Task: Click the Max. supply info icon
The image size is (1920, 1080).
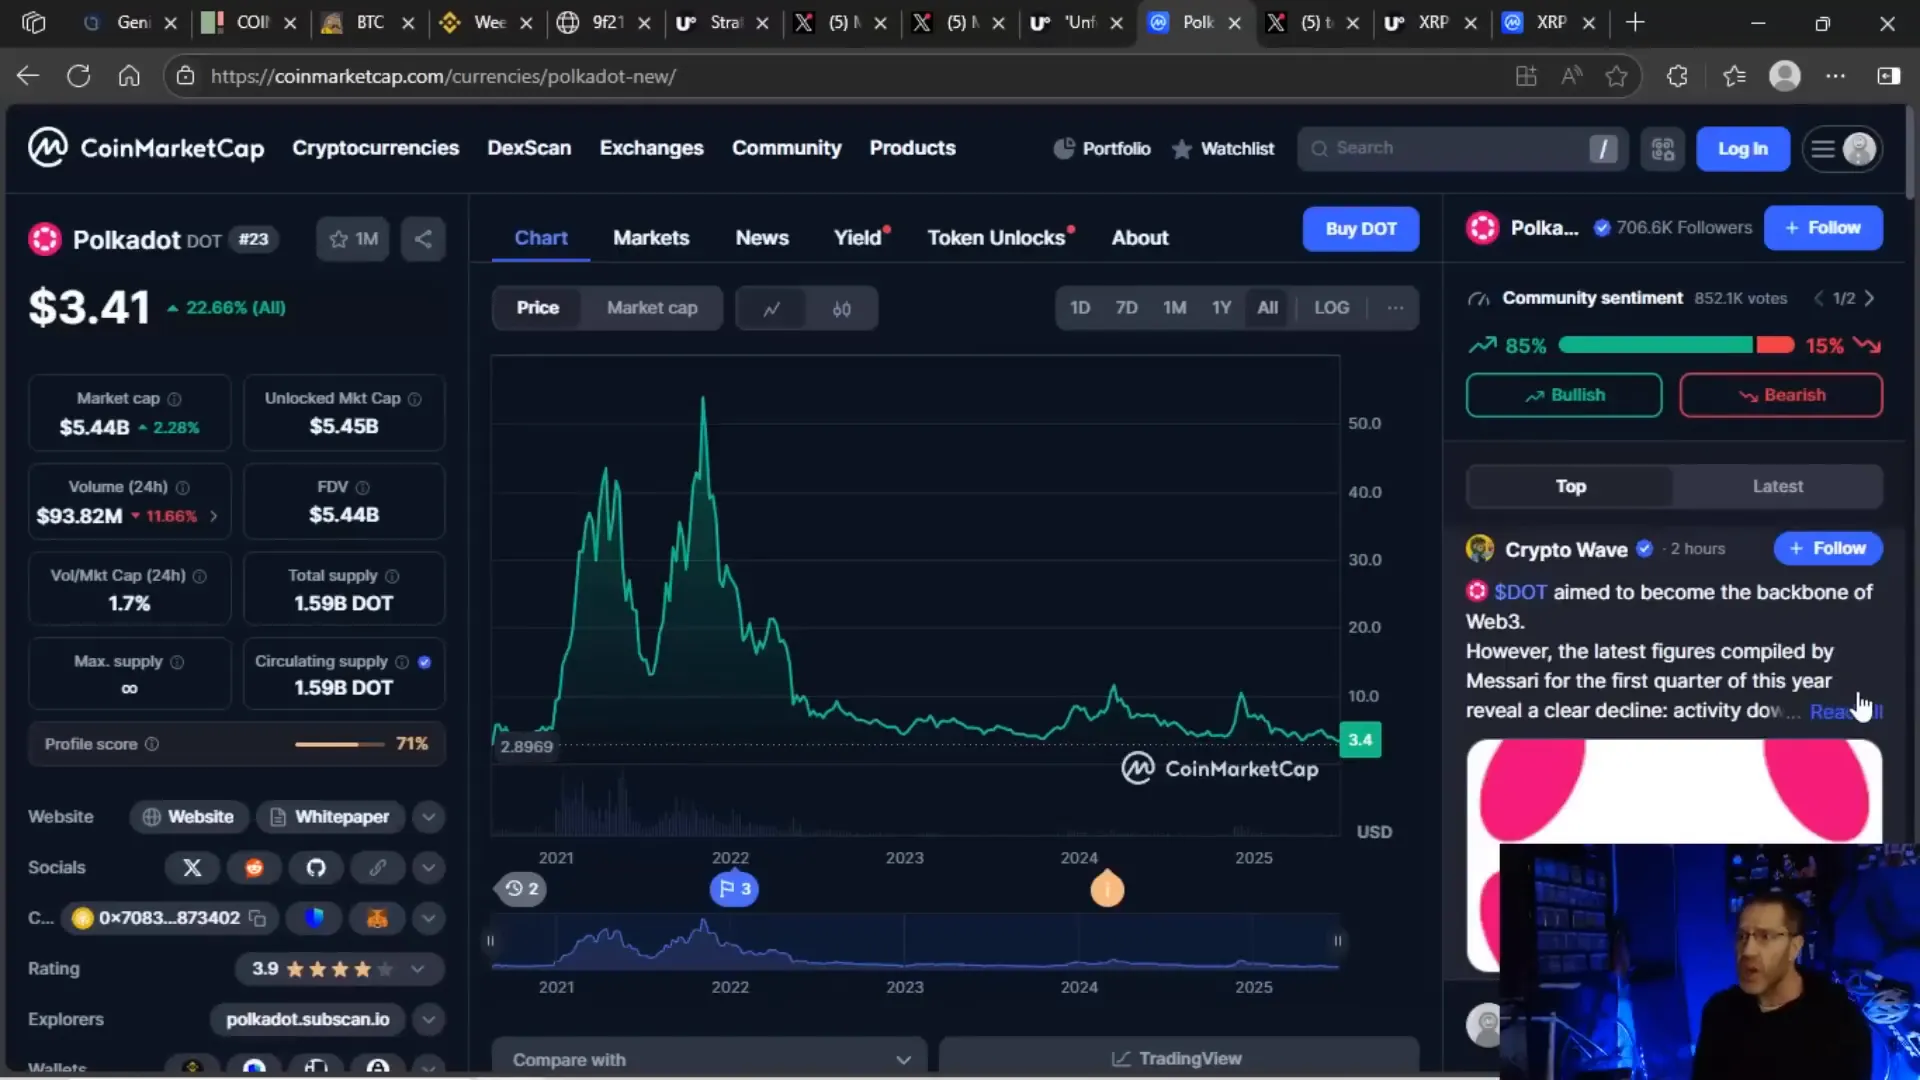Action: tap(177, 662)
